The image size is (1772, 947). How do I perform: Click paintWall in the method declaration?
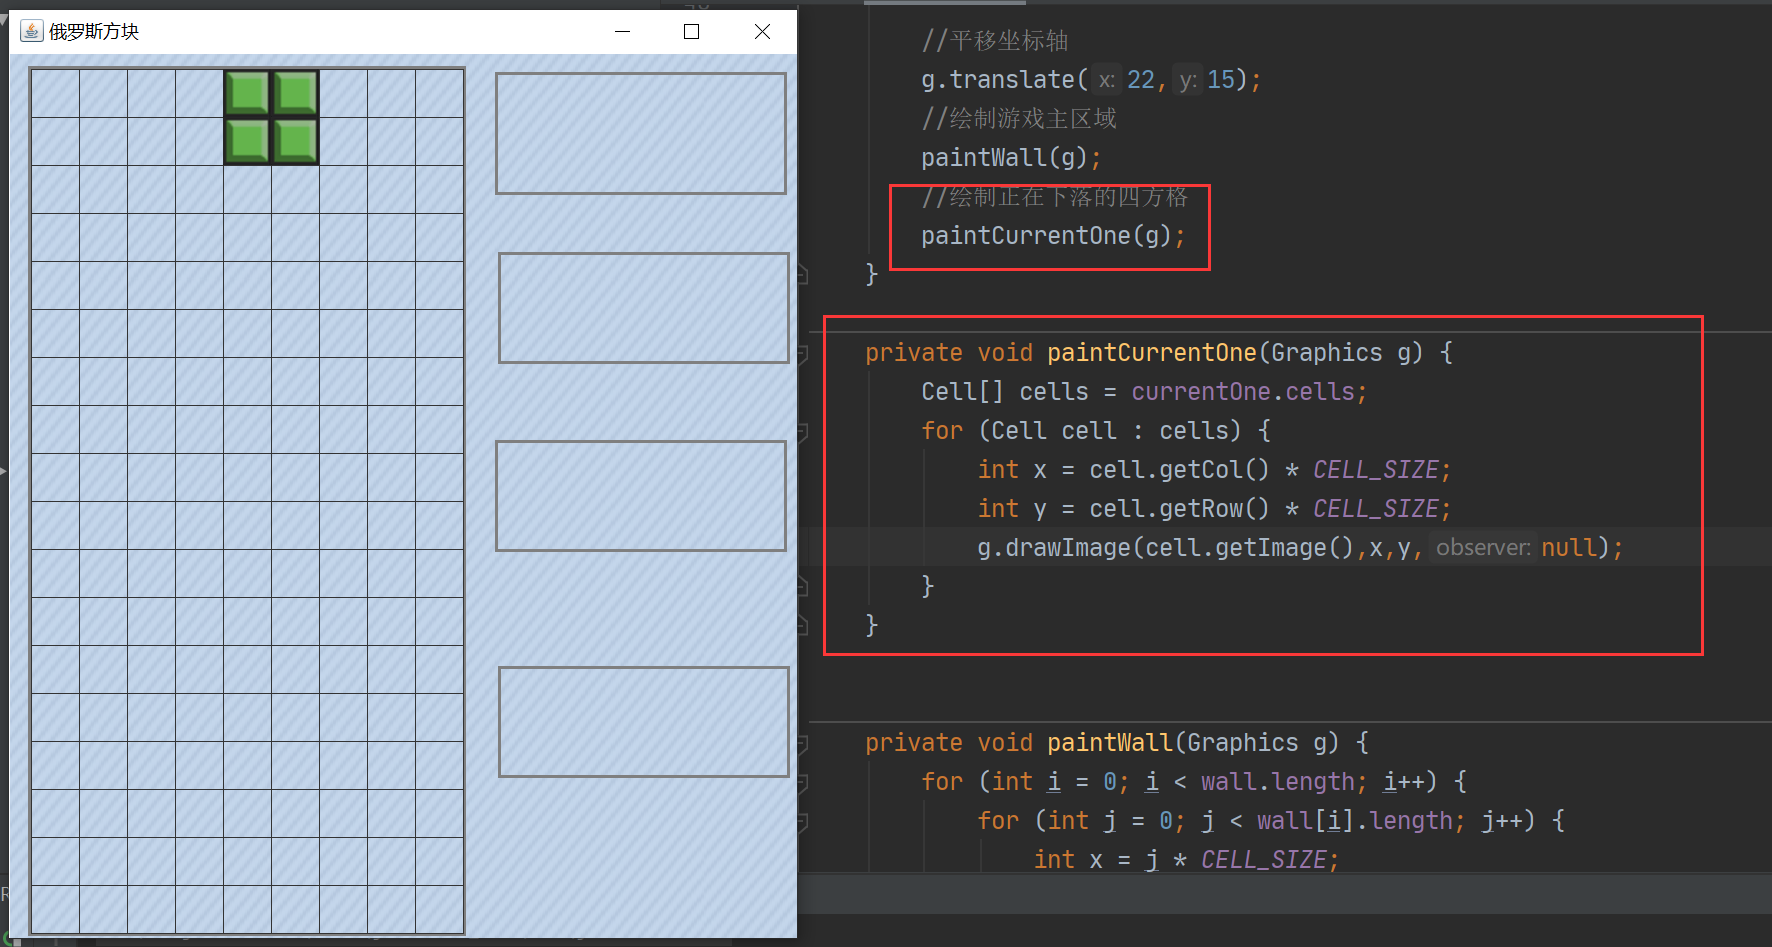click(x=1110, y=743)
